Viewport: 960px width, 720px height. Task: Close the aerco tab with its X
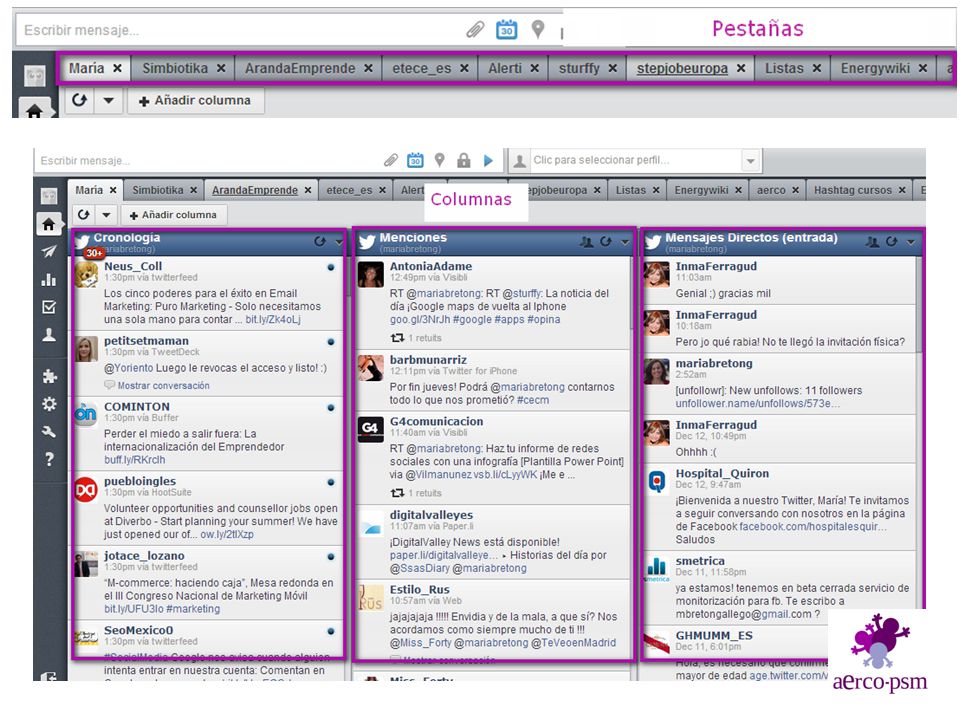(795, 190)
